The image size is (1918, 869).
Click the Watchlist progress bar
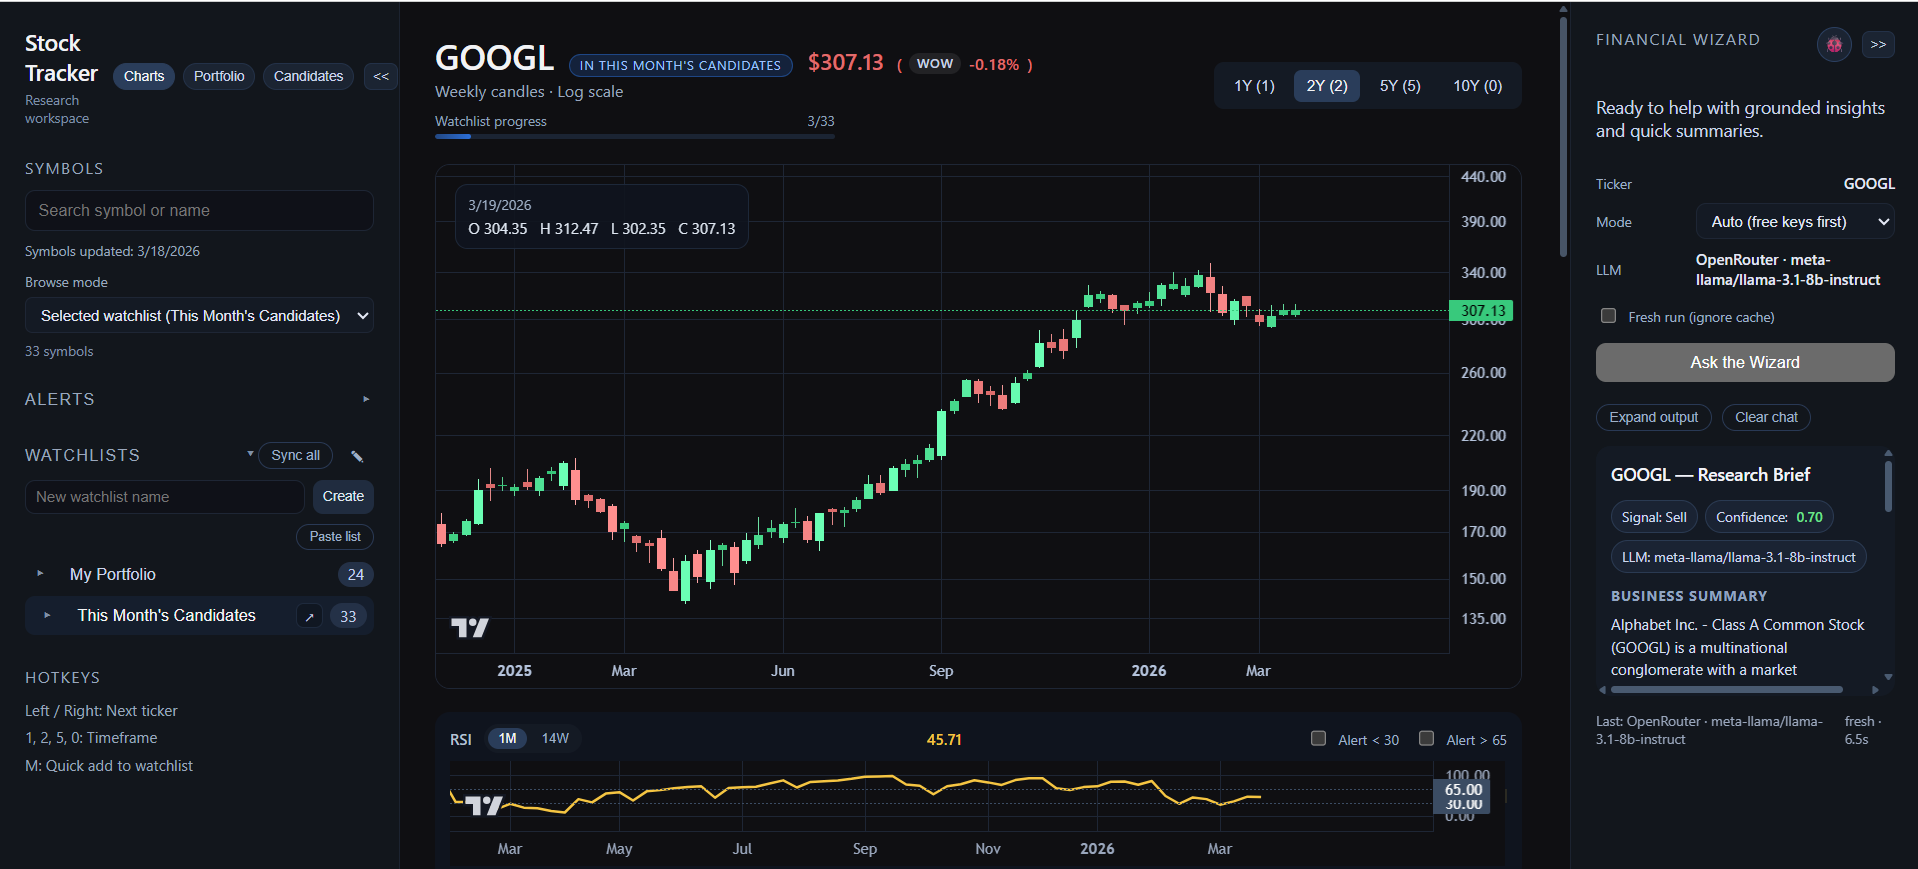(634, 136)
